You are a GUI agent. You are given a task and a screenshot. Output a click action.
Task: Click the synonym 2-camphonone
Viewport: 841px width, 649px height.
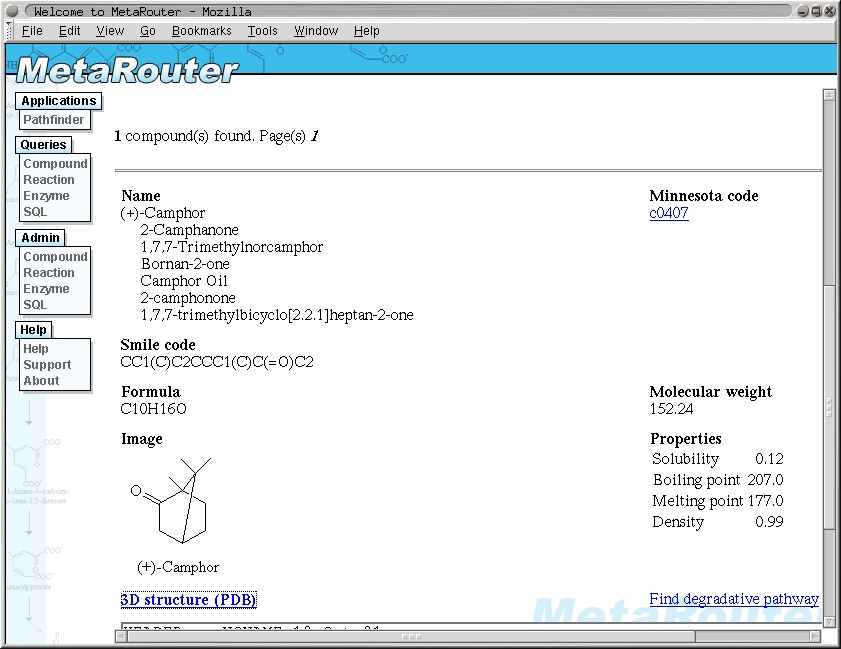pyautogui.click(x=188, y=298)
